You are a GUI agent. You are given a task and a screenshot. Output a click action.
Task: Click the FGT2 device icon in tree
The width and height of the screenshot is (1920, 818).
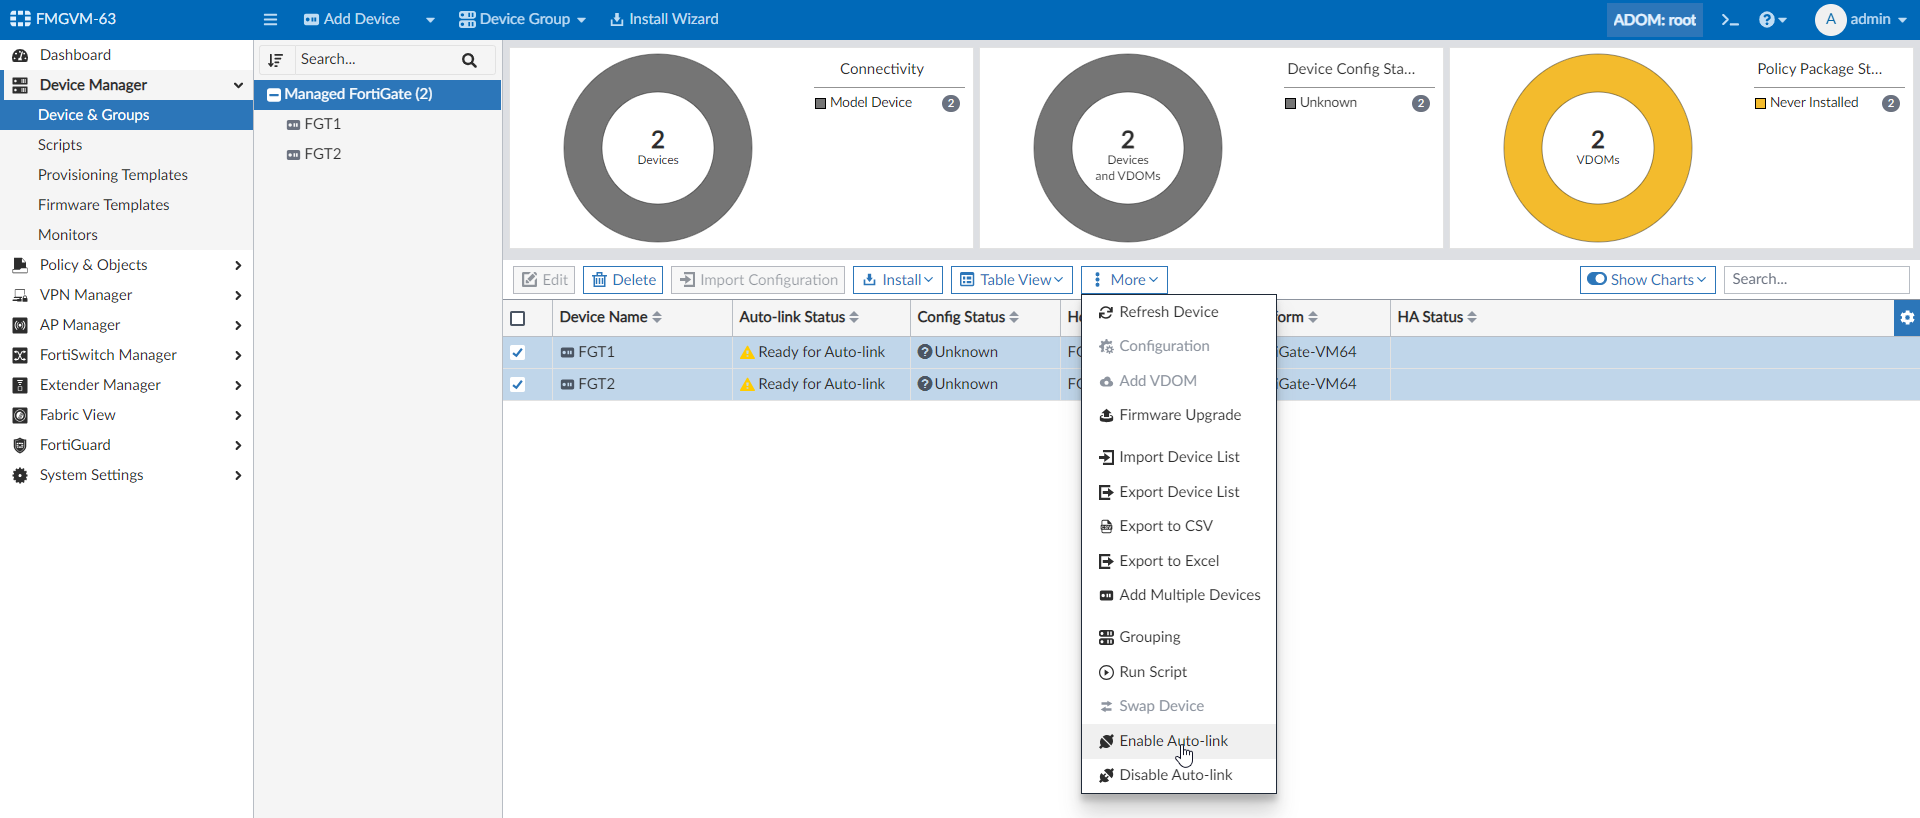[293, 155]
